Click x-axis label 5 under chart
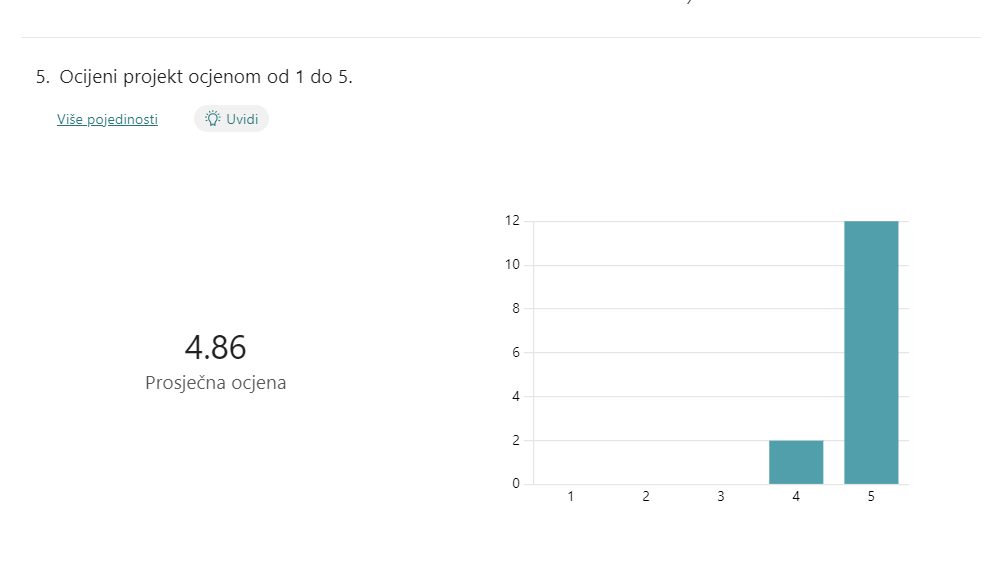Image resolution: width=1002 pixels, height=576 pixels. coord(871,497)
